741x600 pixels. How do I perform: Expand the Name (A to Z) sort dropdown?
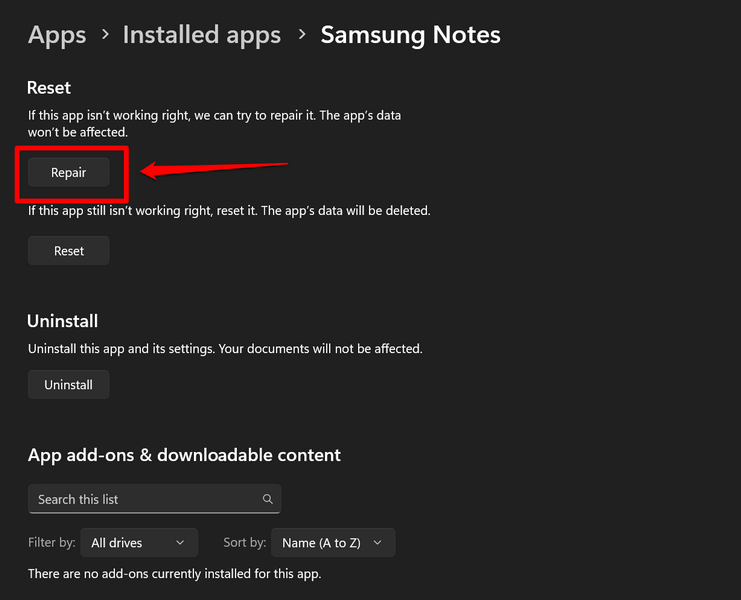pos(333,543)
